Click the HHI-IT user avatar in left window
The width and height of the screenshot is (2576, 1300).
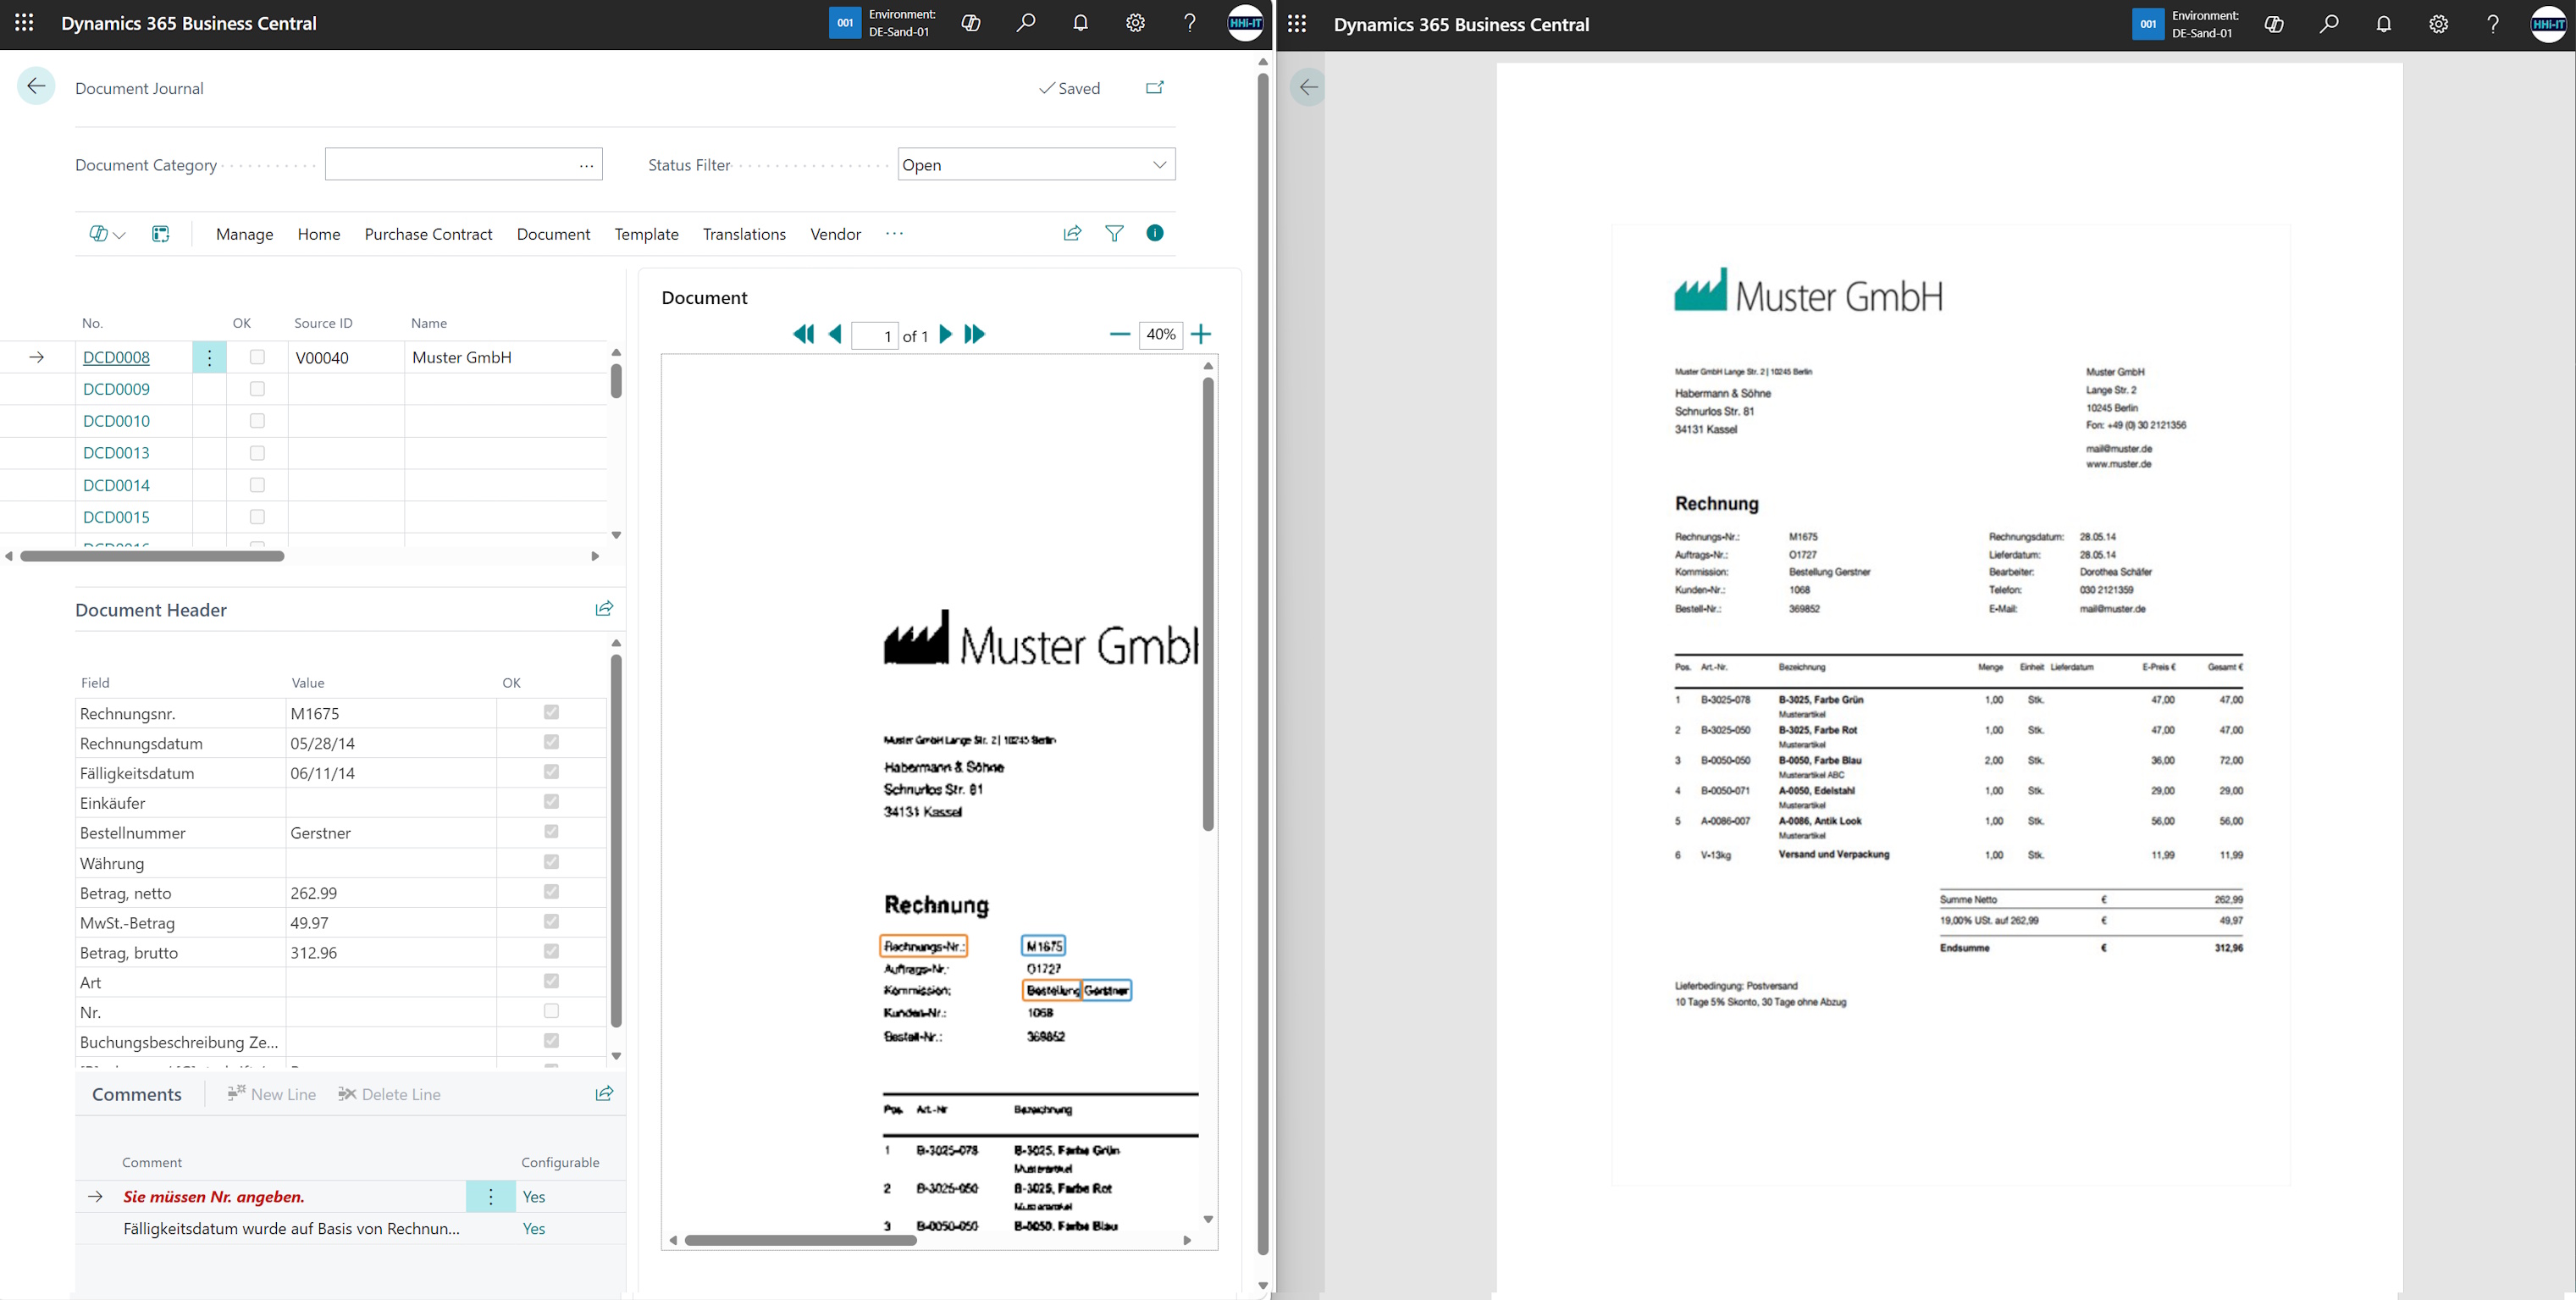[x=1245, y=23]
